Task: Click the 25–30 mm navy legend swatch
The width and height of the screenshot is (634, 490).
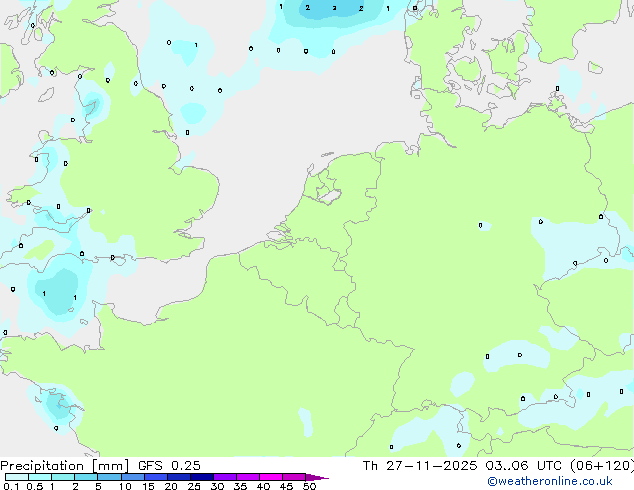Action: [202, 477]
